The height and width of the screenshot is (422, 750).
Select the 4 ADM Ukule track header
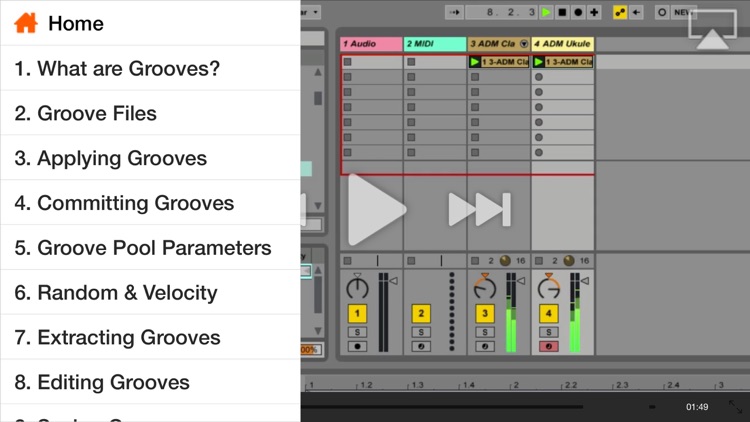[x=562, y=44]
